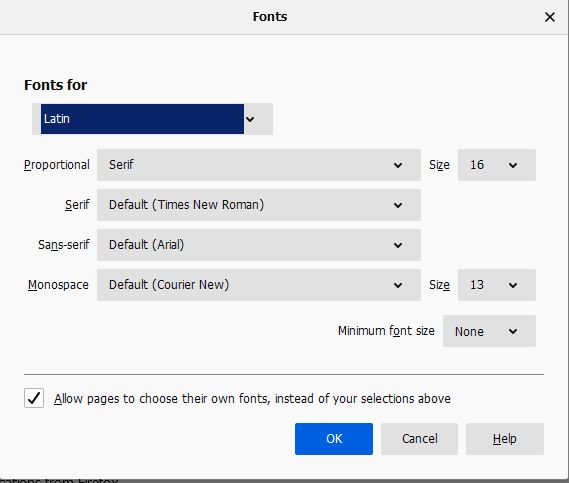Click the Cancel button

pyautogui.click(x=419, y=439)
